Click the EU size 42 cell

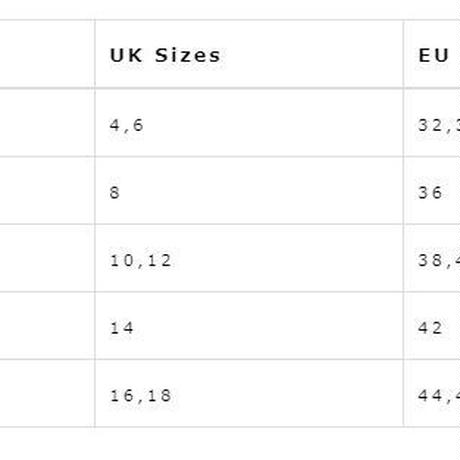[432, 326]
